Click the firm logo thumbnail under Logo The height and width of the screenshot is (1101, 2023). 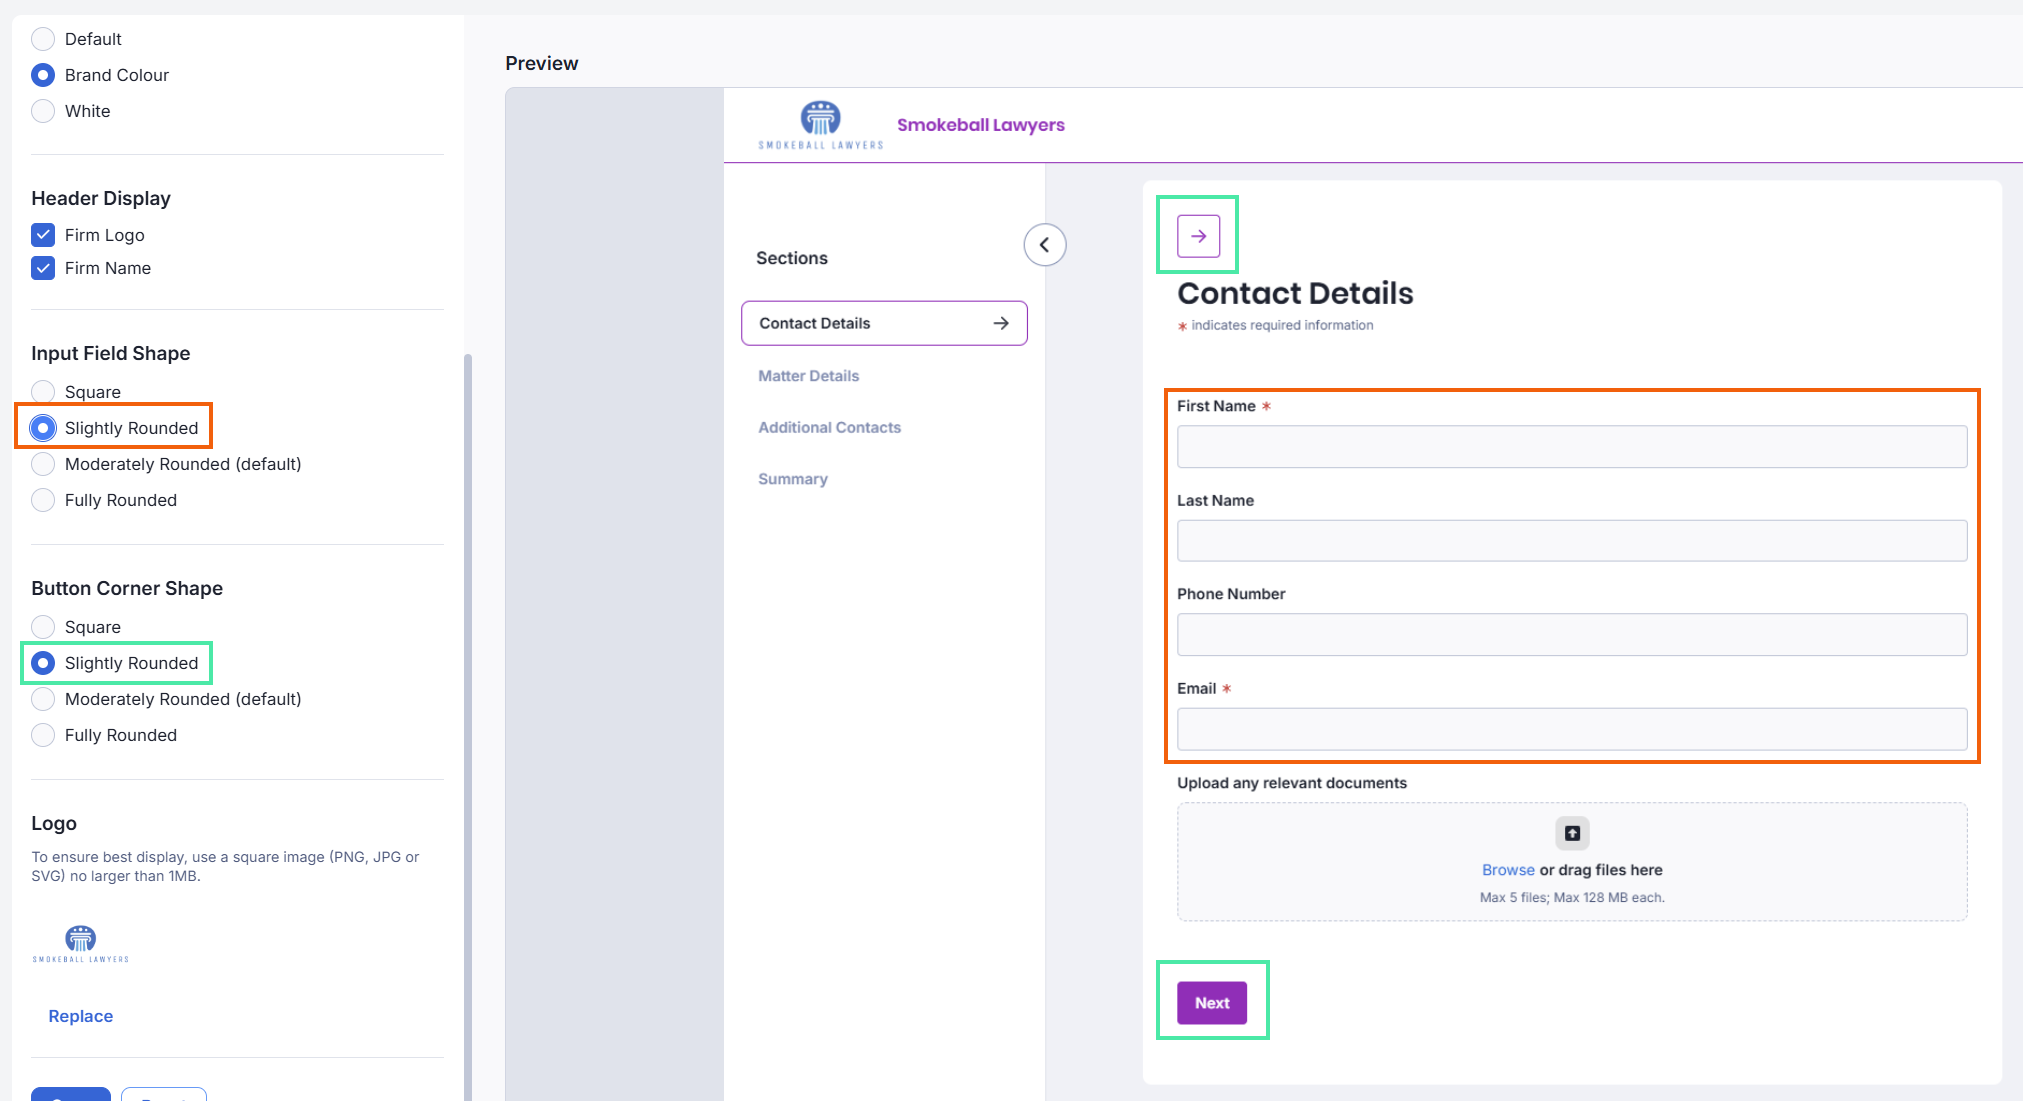[81, 943]
